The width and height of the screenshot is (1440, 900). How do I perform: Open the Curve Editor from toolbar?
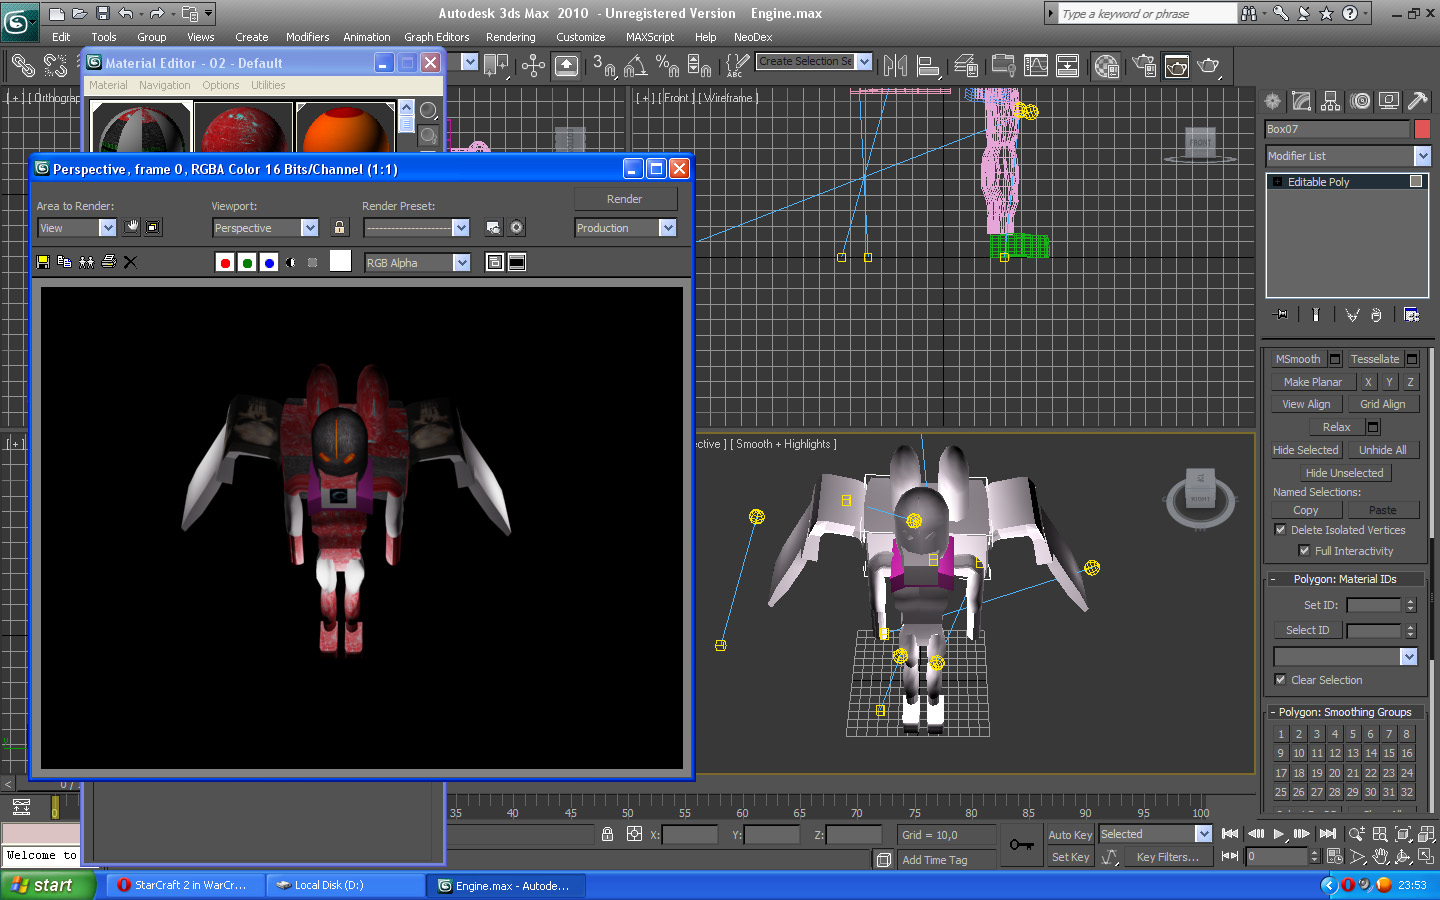pyautogui.click(x=1036, y=66)
